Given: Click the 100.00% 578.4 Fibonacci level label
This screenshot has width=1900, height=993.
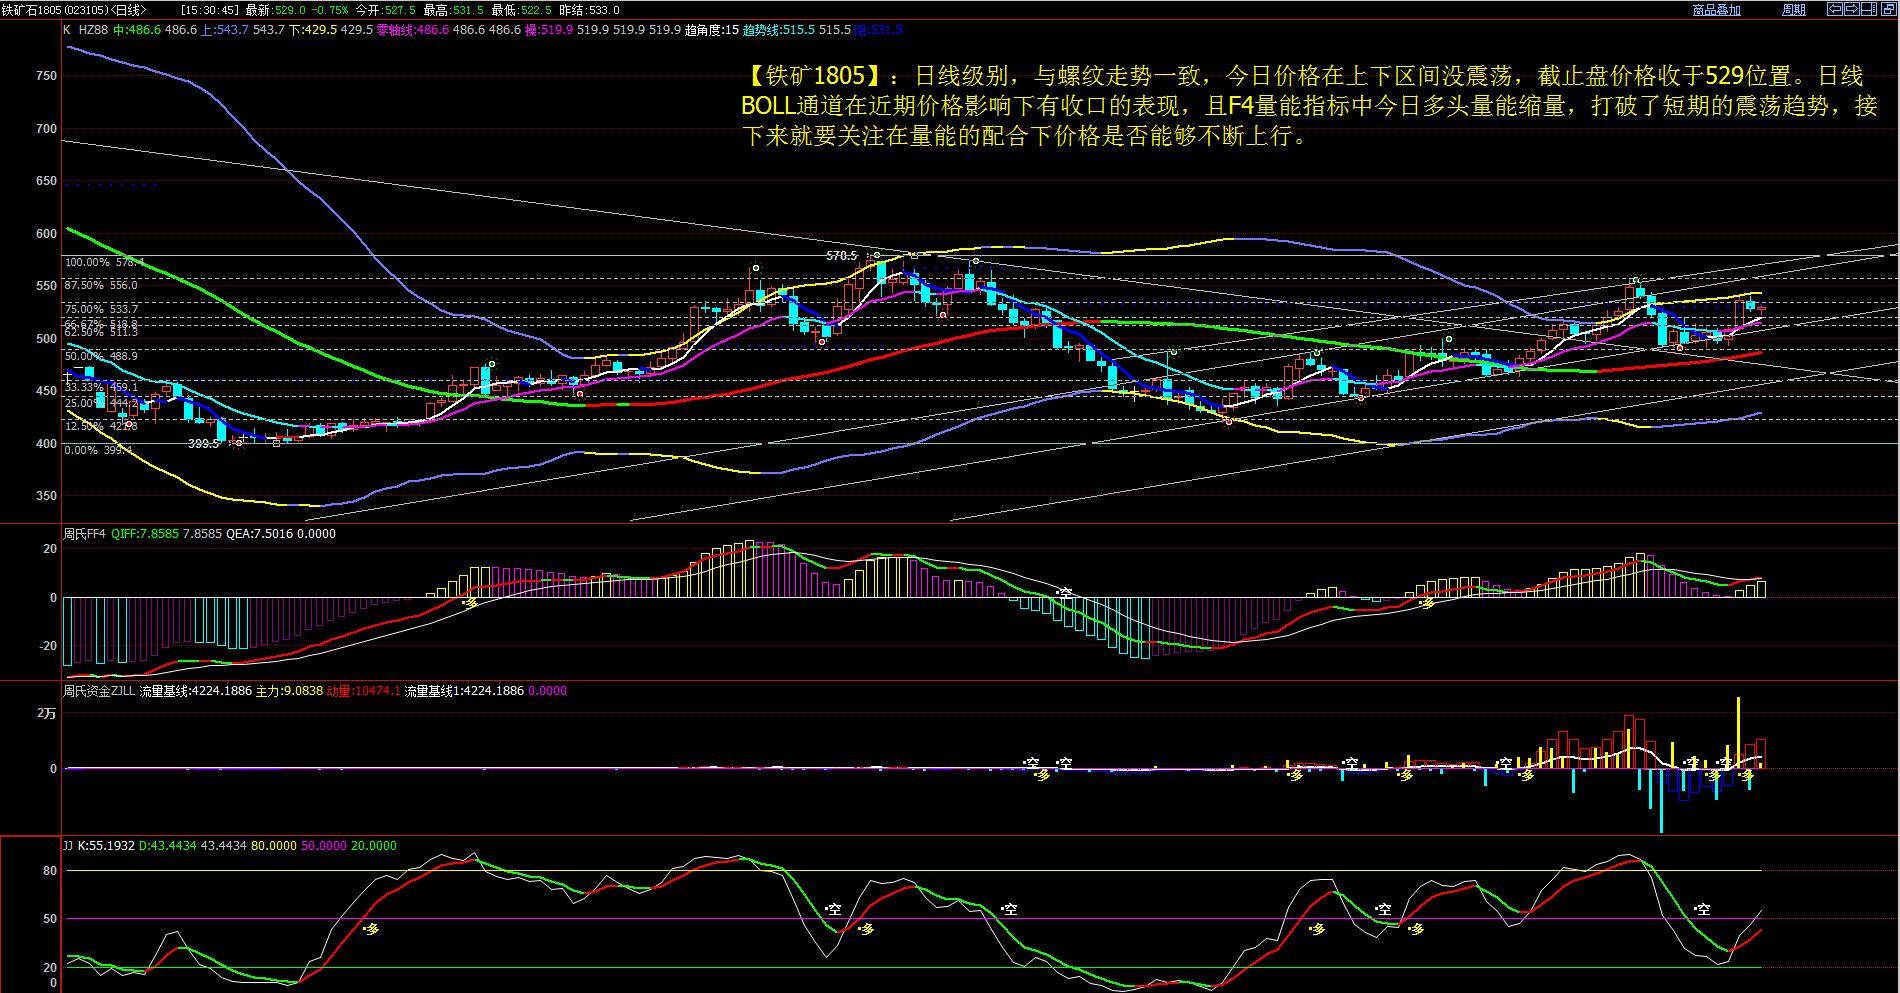Looking at the screenshot, I should coord(105,262).
